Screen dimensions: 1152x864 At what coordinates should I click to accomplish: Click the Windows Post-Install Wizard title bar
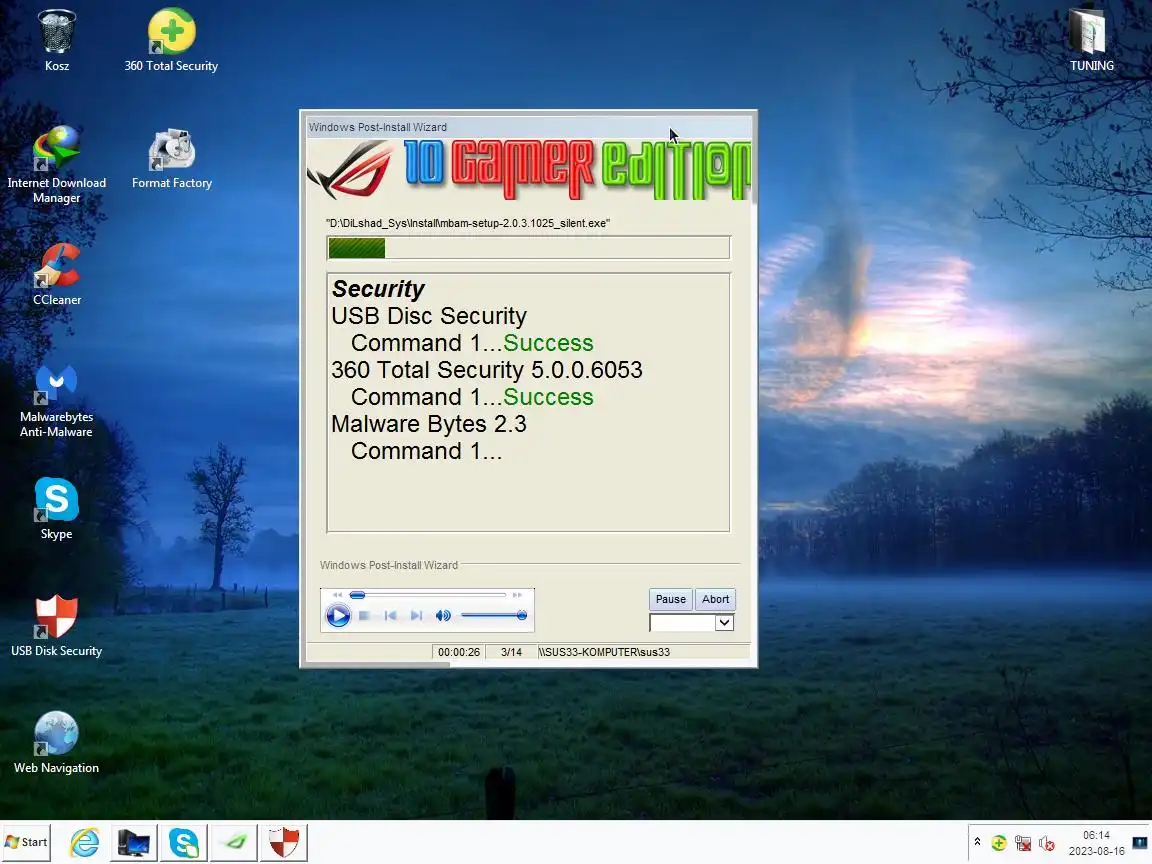[x=529, y=127]
